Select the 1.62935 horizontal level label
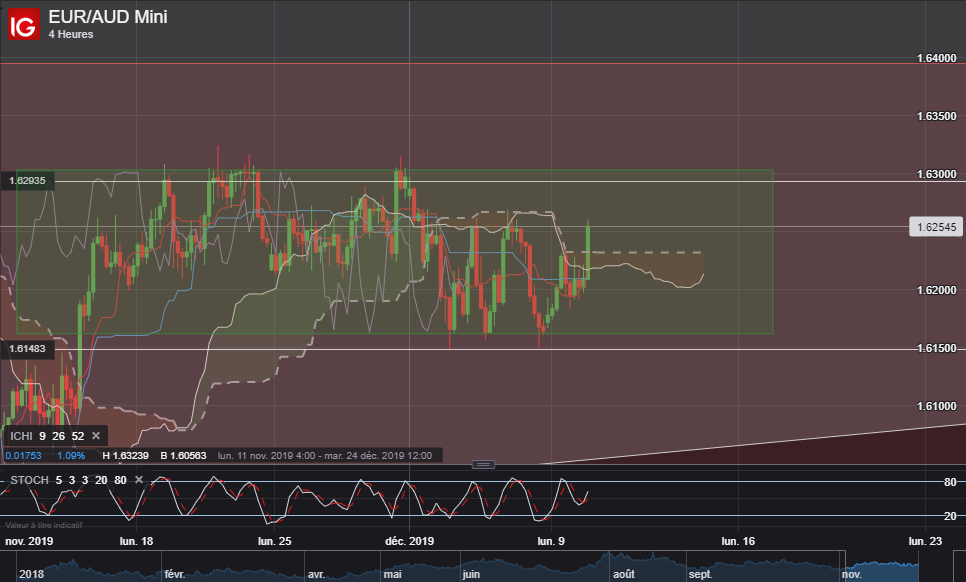Viewport: 966px width, 582px height. [x=30, y=181]
